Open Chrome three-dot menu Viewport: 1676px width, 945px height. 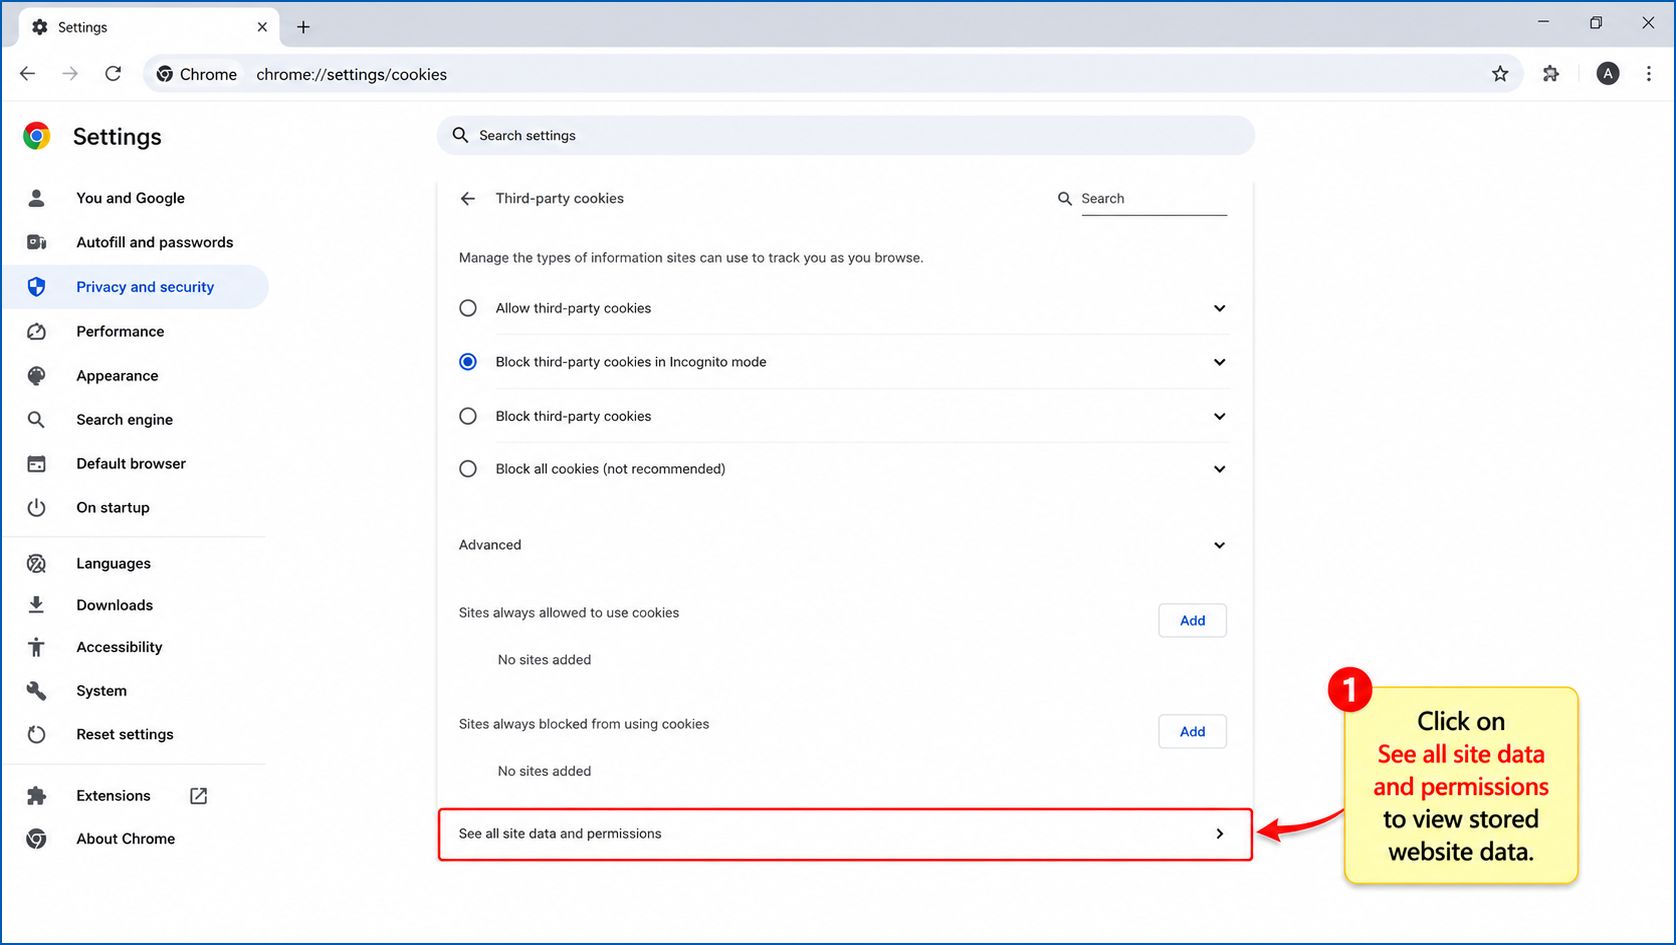(1649, 74)
